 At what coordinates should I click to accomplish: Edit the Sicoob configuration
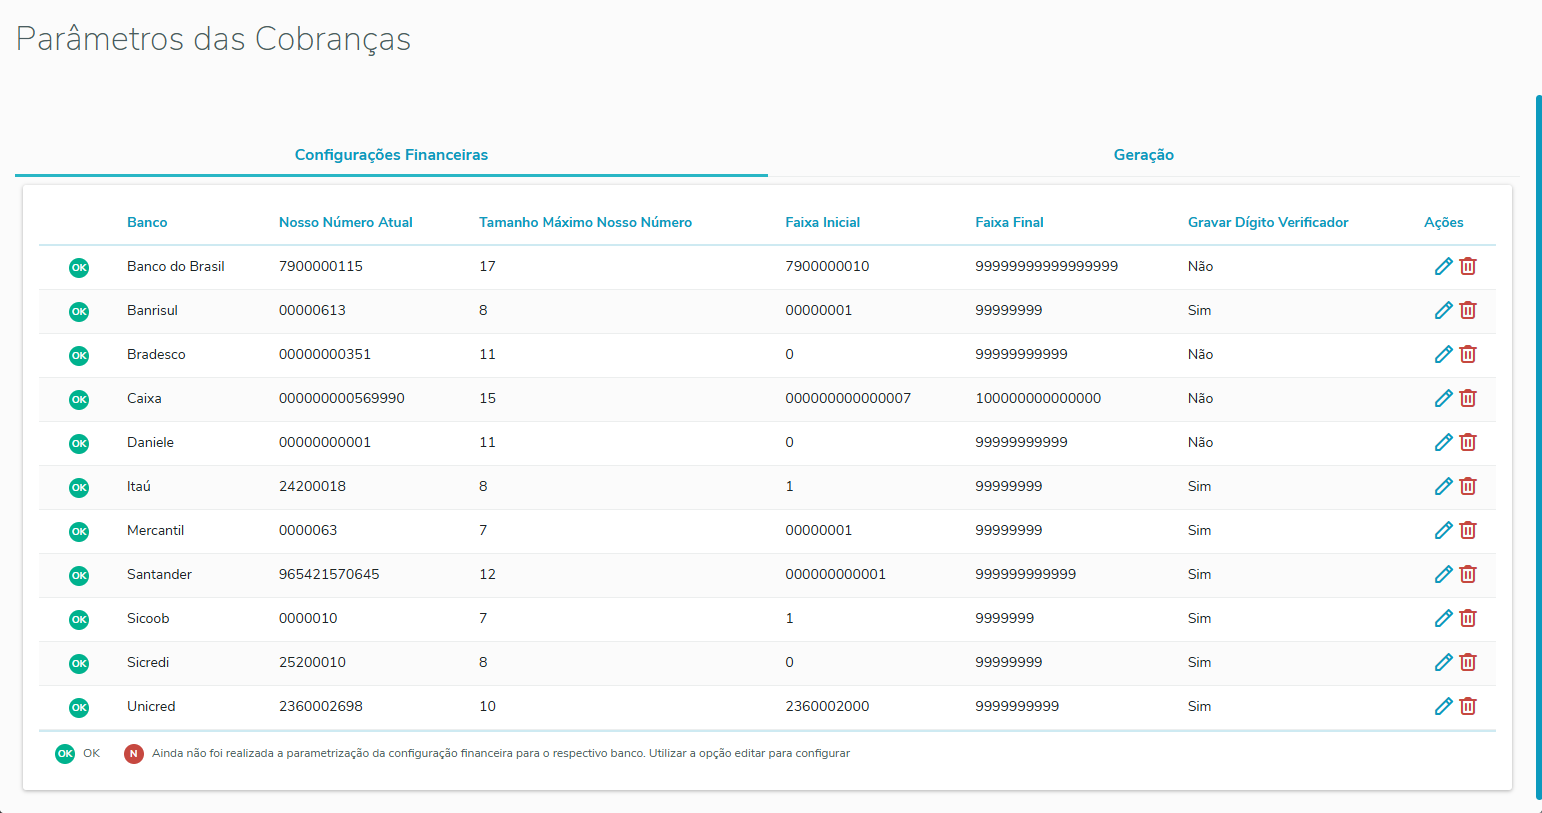tap(1443, 618)
